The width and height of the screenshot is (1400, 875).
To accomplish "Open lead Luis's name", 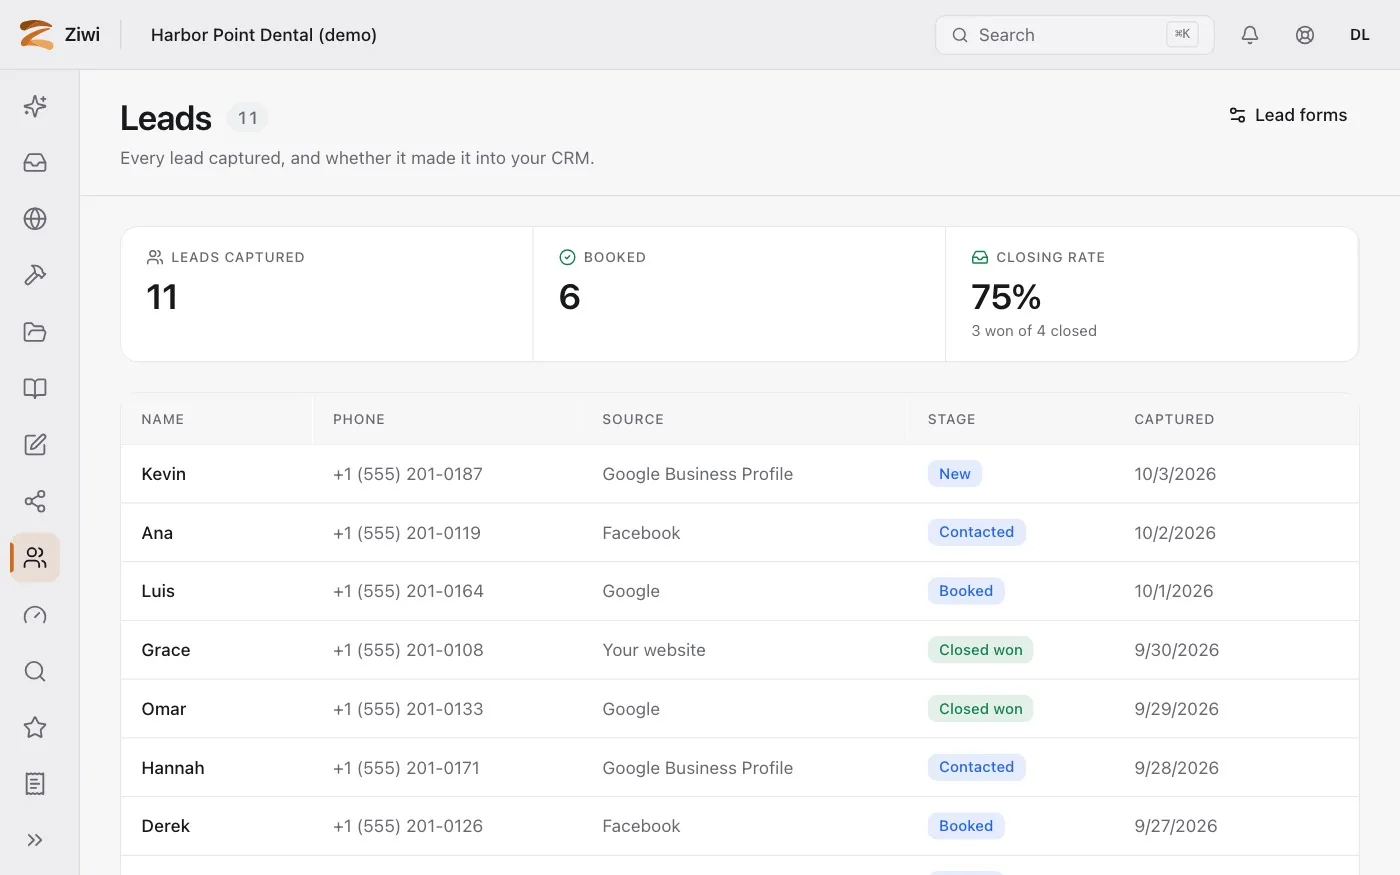I will 158,591.
